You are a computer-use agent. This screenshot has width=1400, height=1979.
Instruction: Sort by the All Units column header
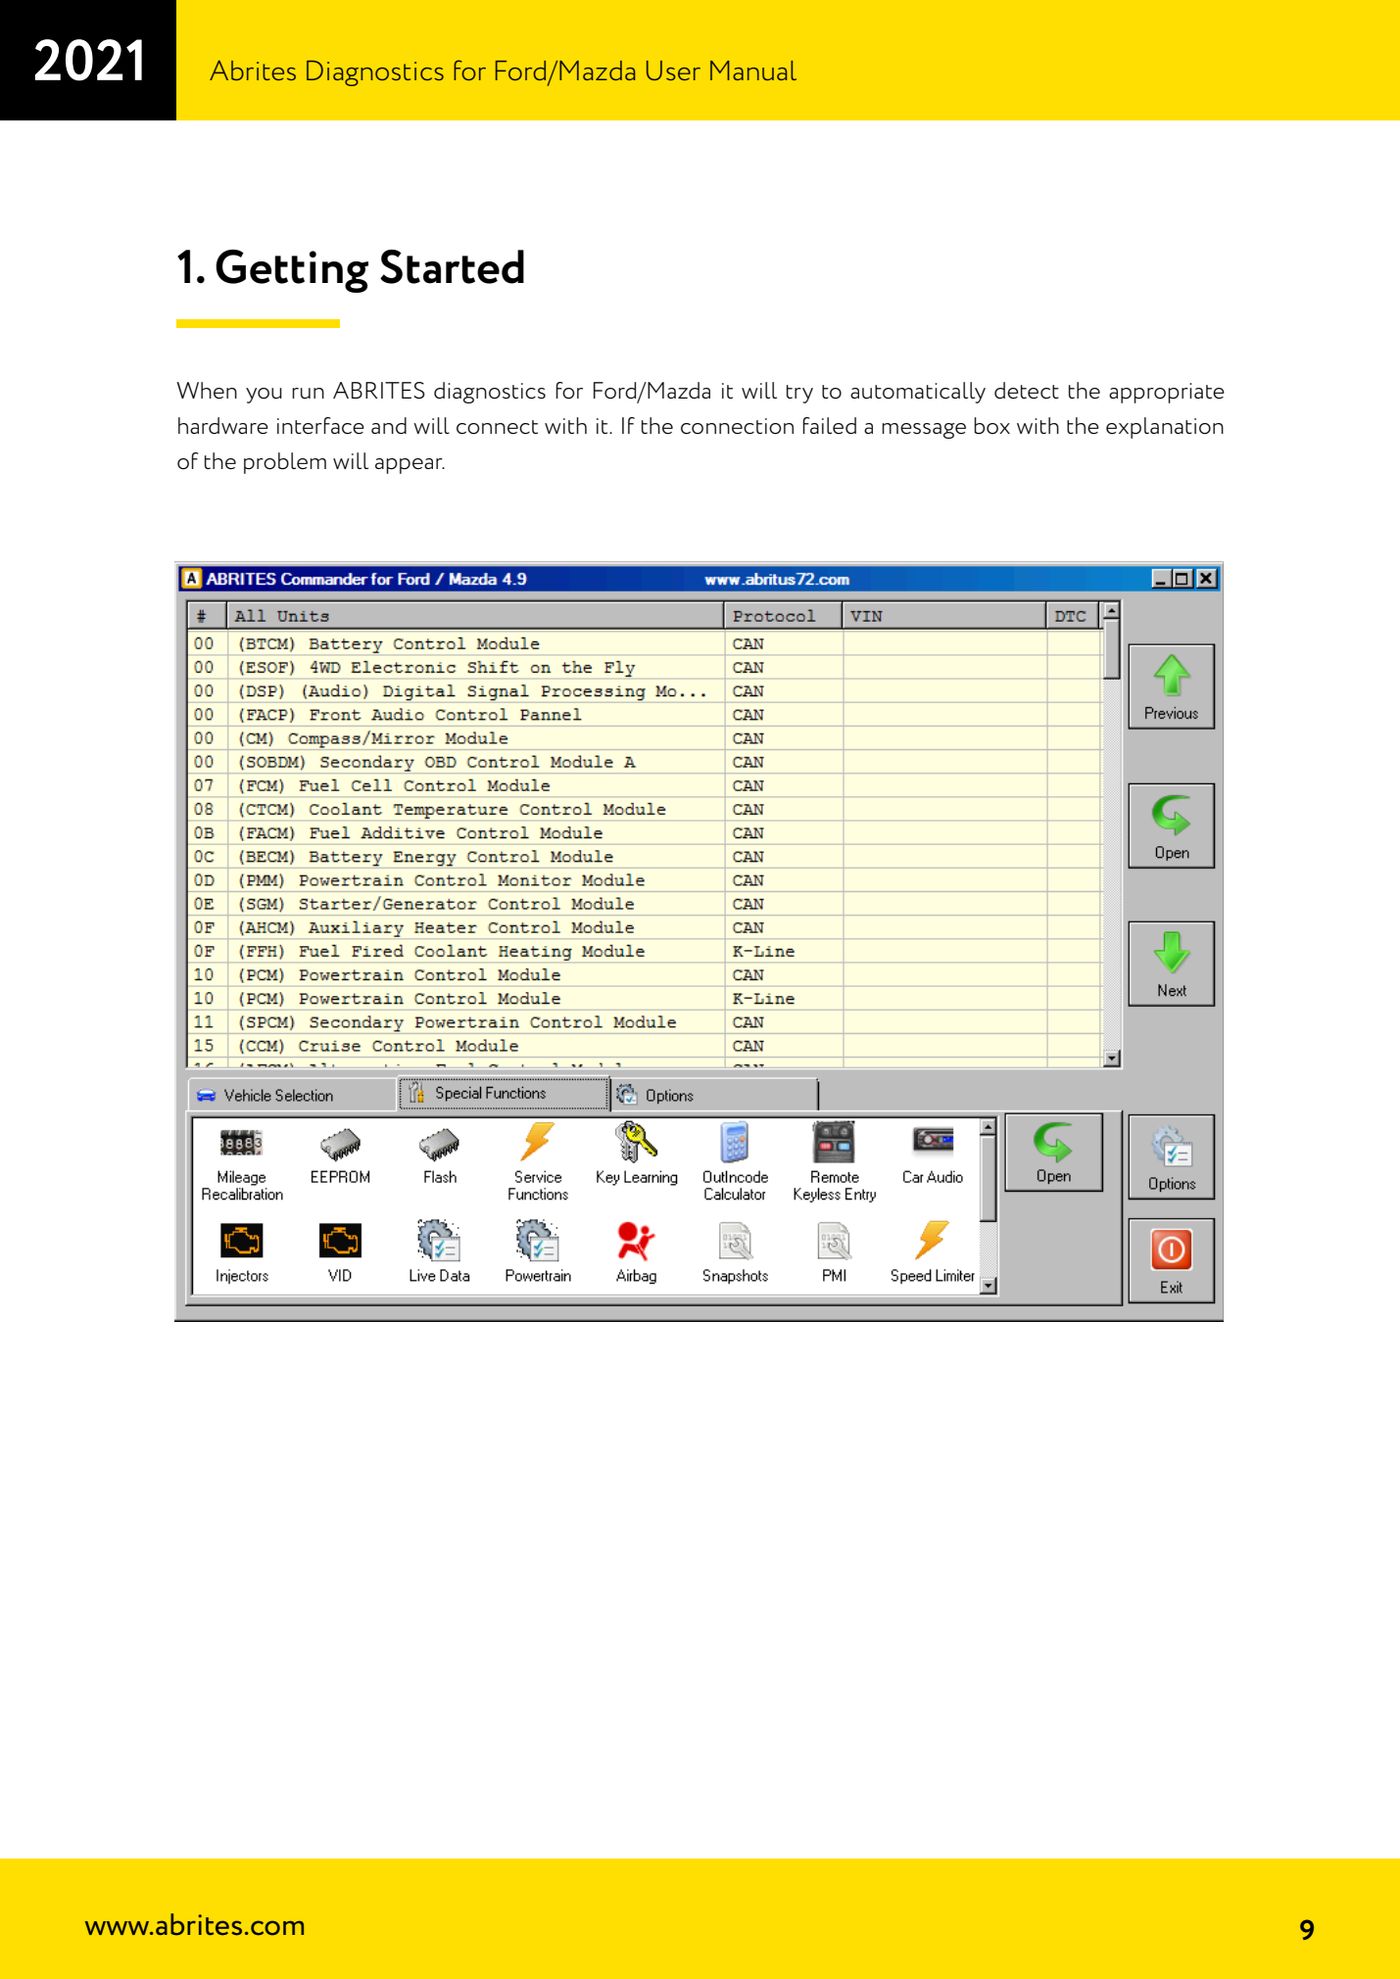(x=475, y=616)
